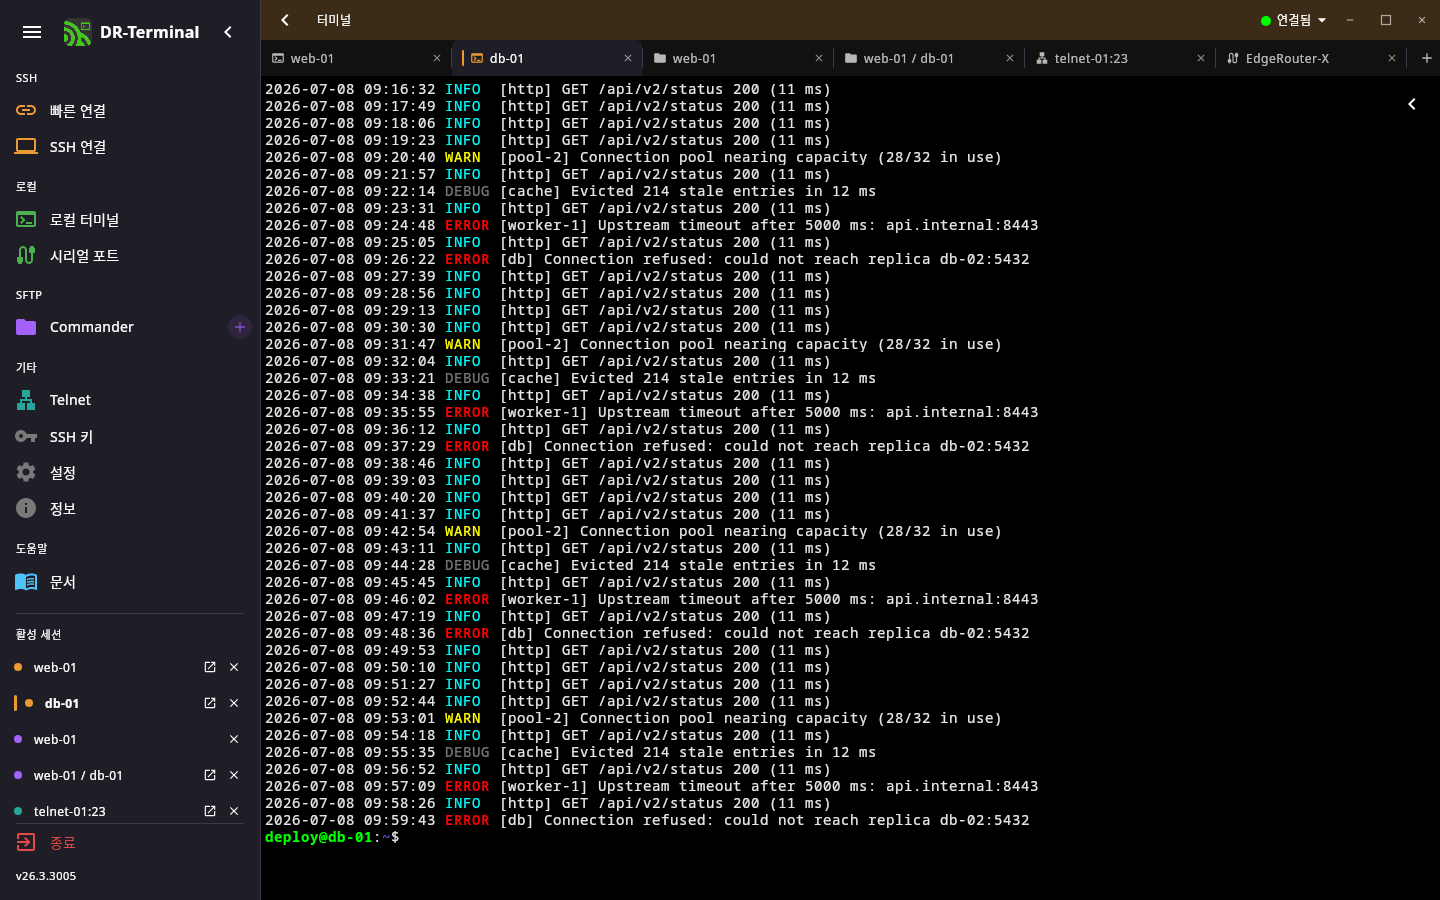Add a new tab with plus
This screenshot has height=900, width=1440.
[1427, 58]
